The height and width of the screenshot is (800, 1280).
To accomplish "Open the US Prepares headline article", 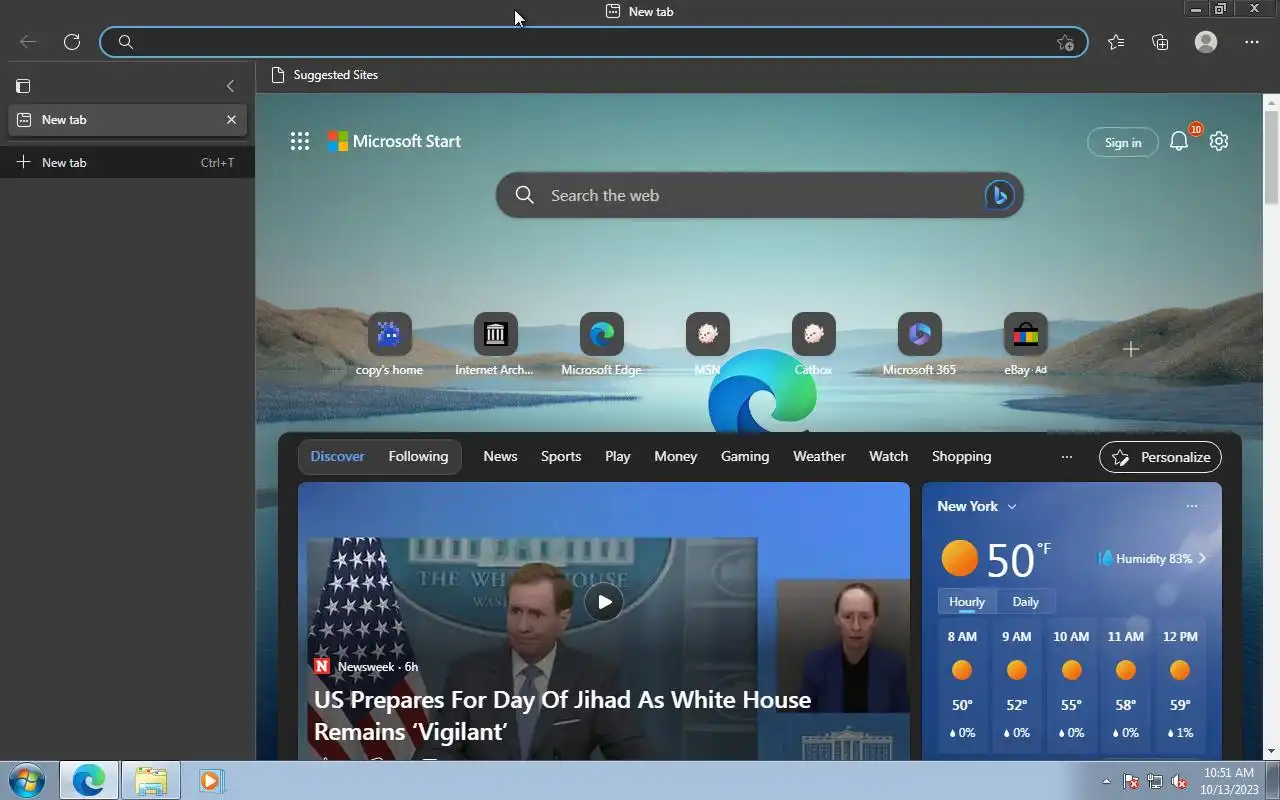I will coord(562,715).
